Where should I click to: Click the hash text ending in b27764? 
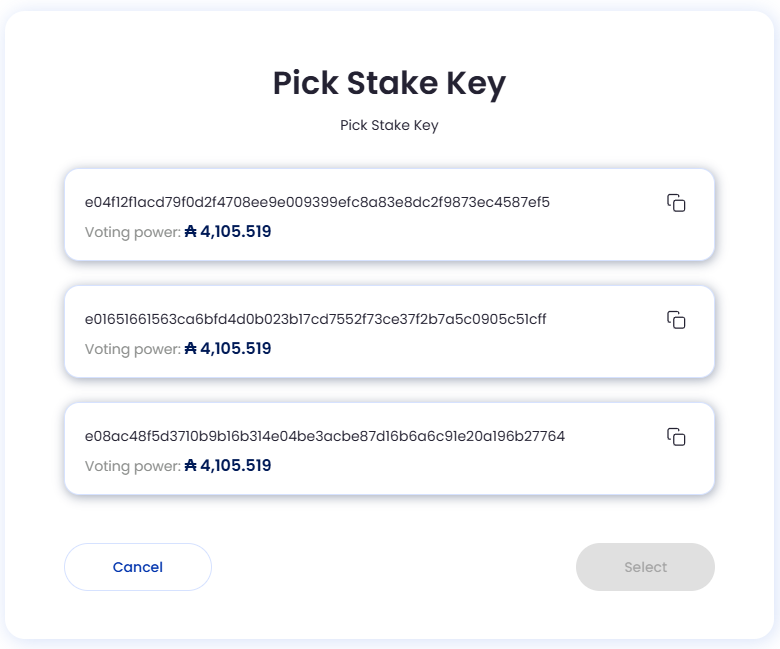(325, 436)
